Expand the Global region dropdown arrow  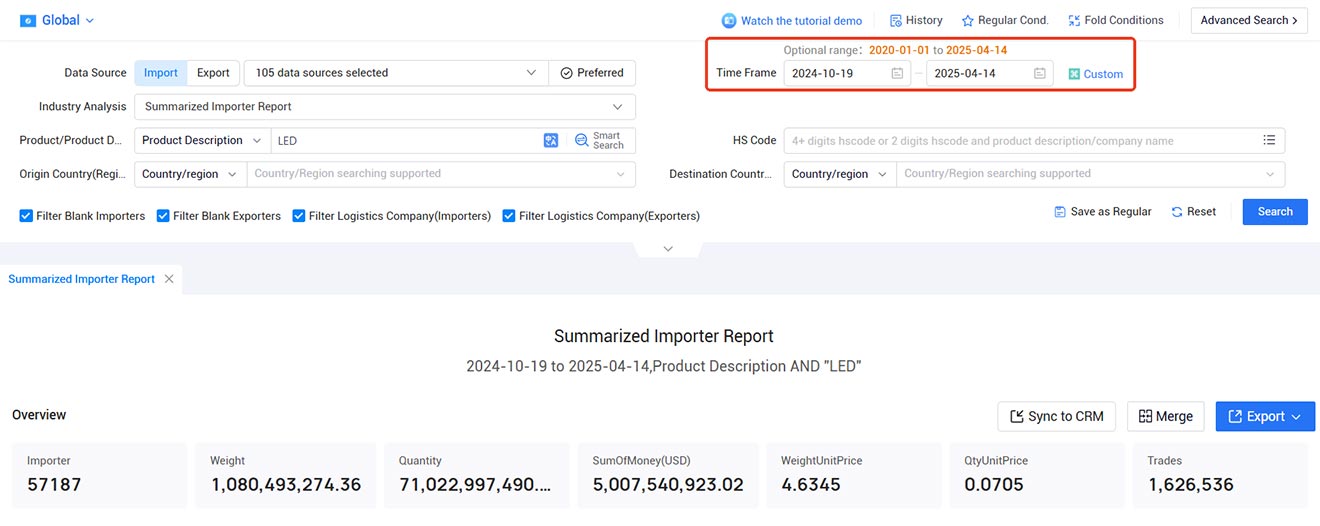(x=90, y=21)
